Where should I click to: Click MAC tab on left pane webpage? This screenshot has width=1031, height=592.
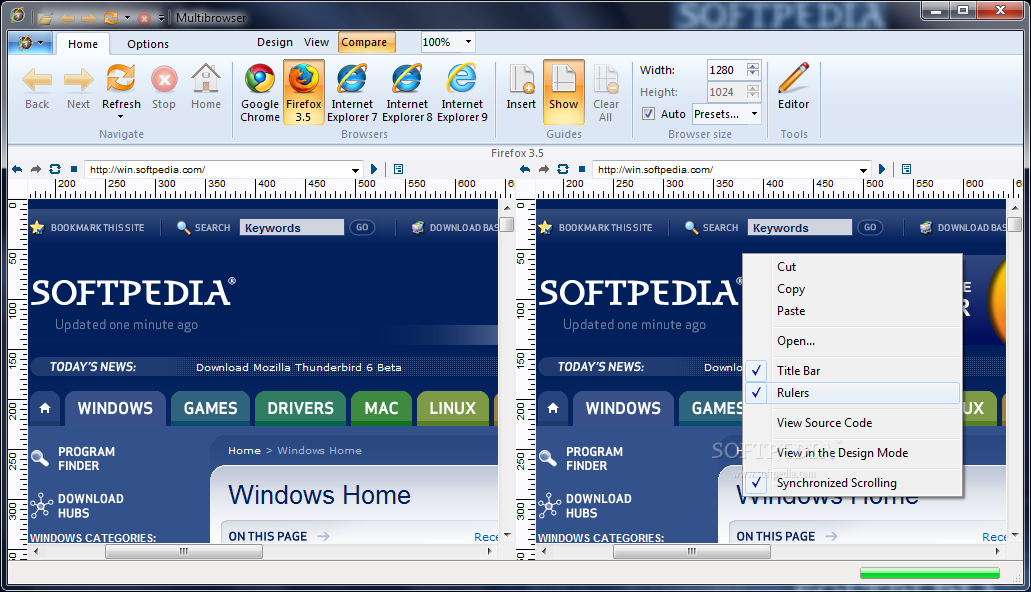(x=381, y=408)
